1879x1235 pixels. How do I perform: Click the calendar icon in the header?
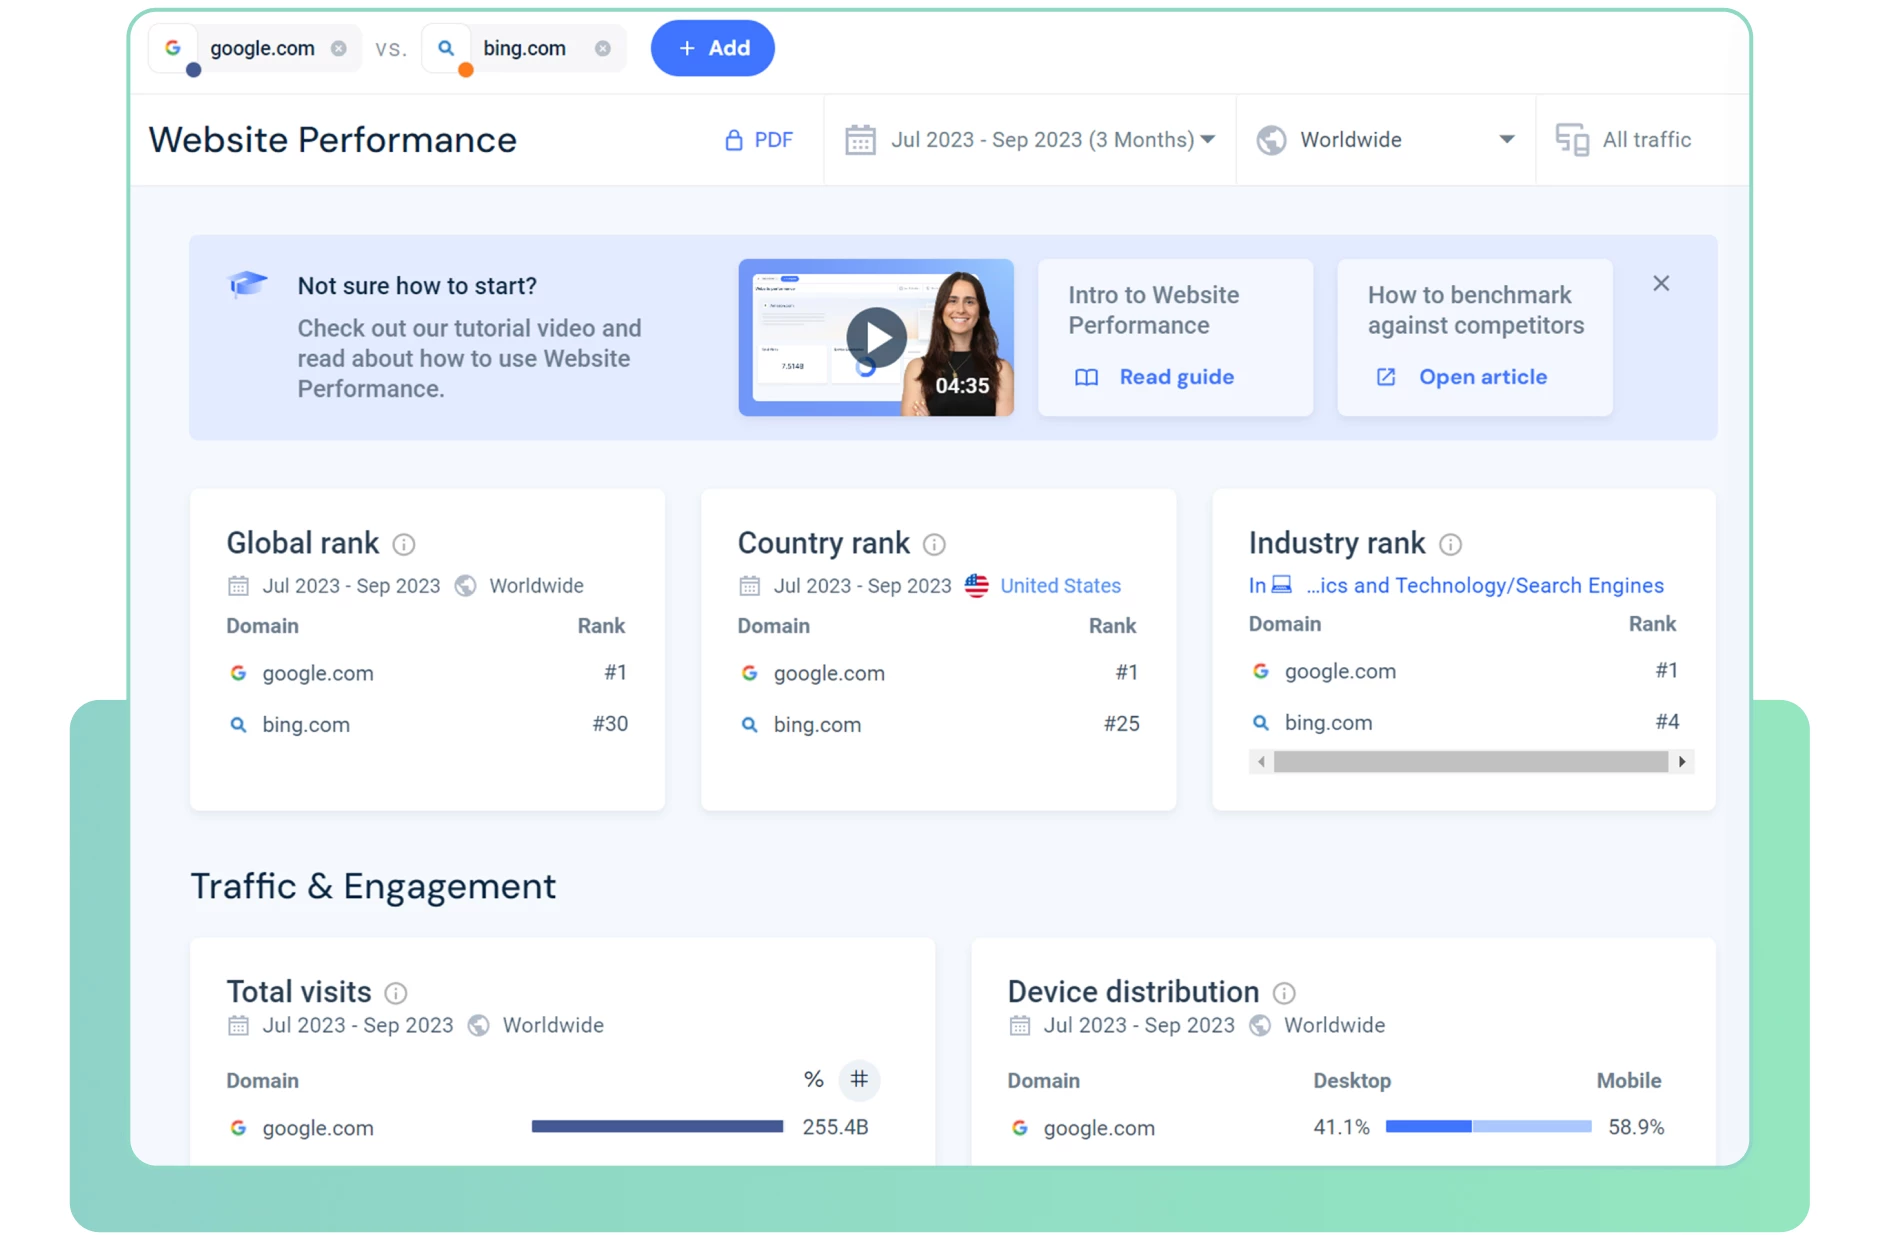860,140
